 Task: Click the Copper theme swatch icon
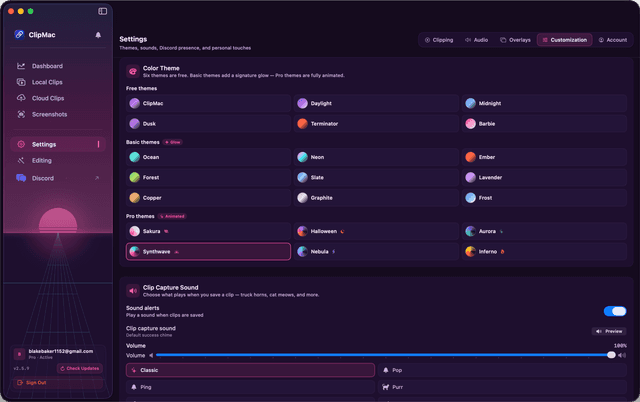click(x=135, y=198)
